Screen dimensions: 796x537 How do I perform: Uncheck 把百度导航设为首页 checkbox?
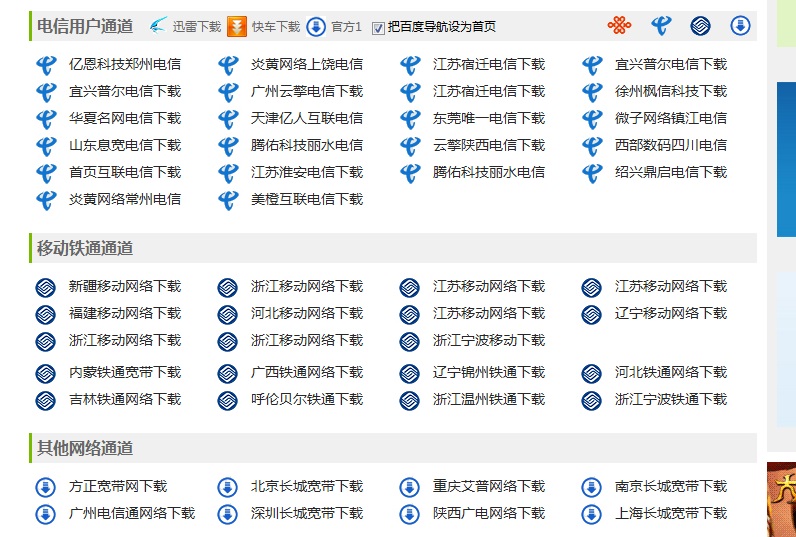click(378, 27)
